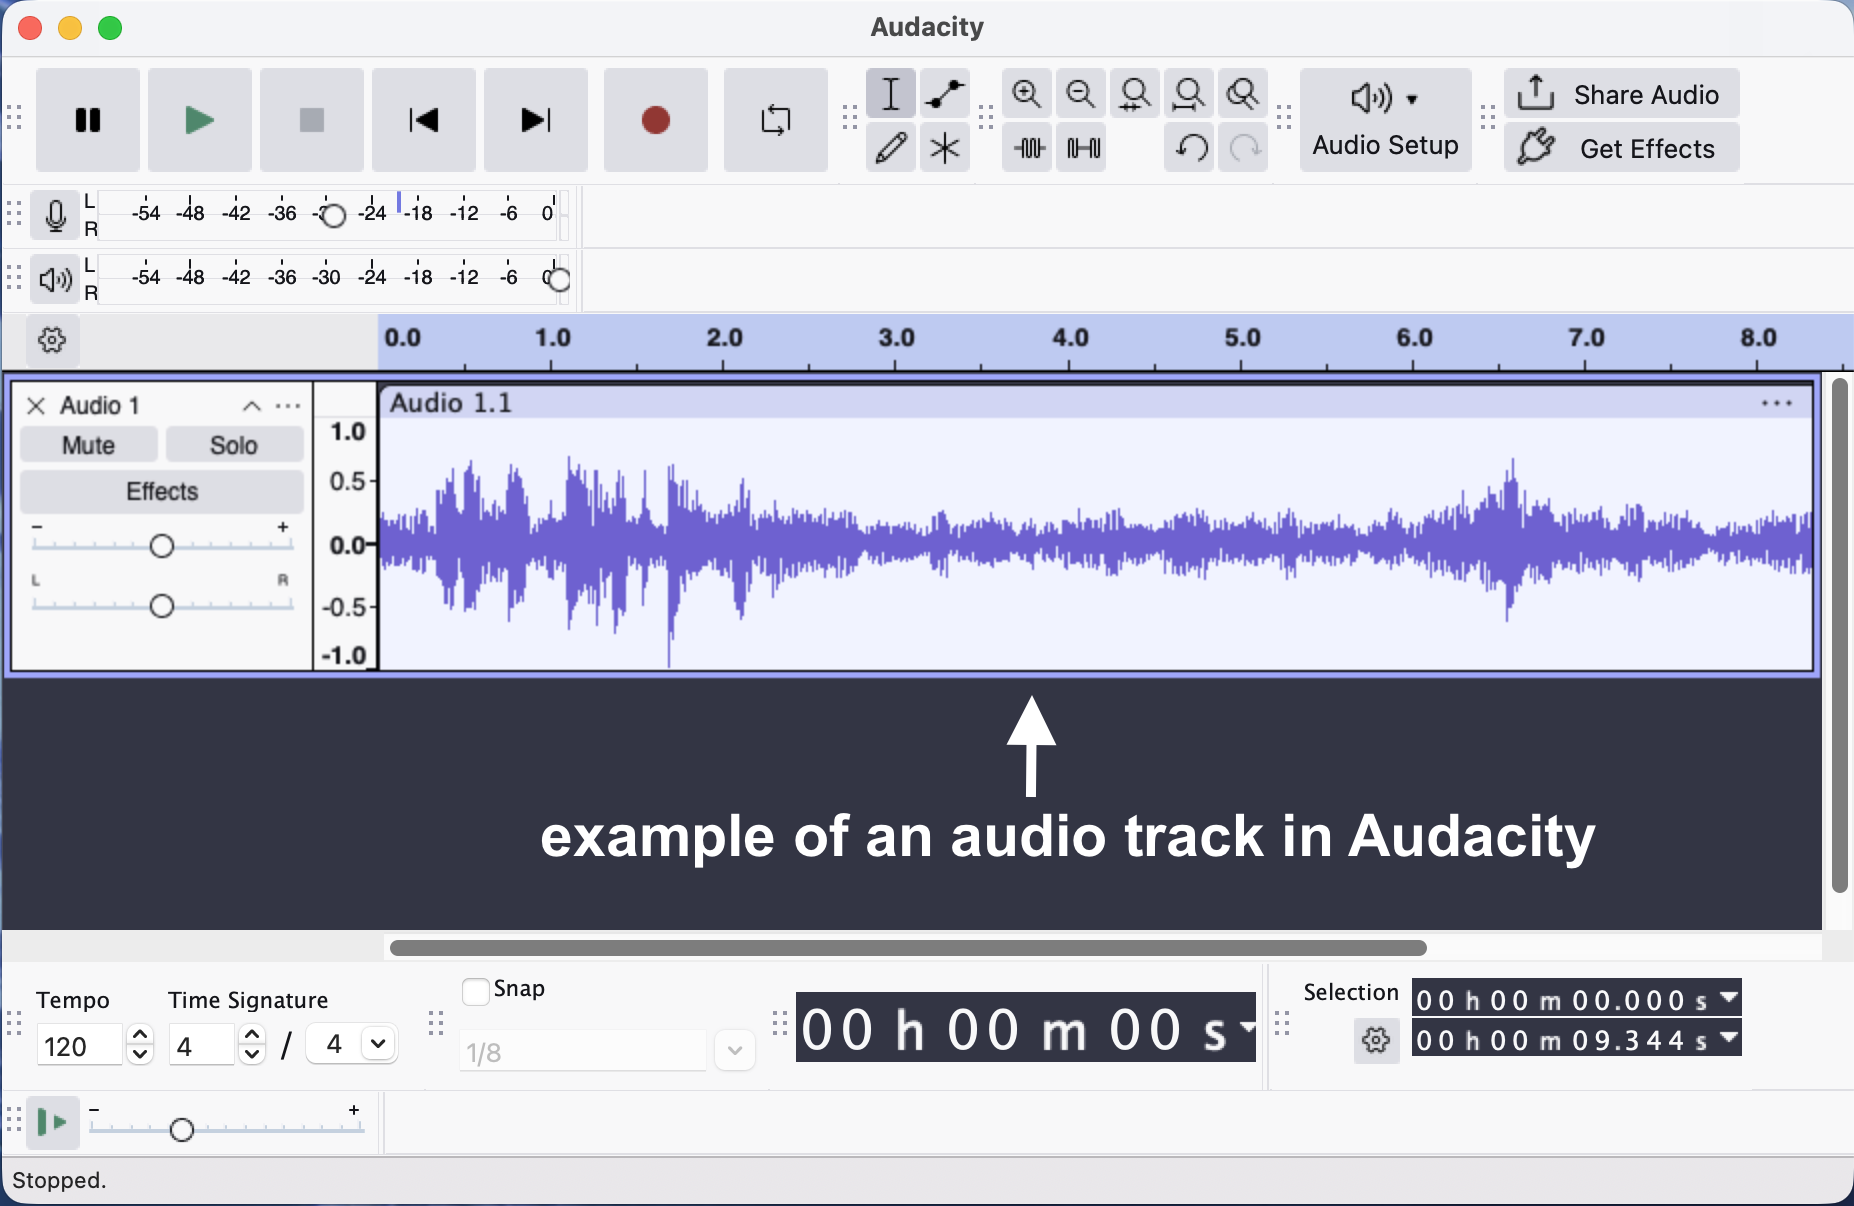Click the Audio 1 pan slider knob
Viewport: 1854px width, 1206px height.
162,606
